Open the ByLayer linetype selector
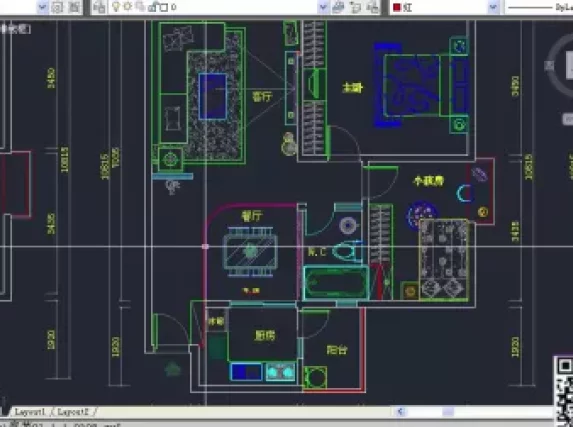The height and width of the screenshot is (427, 573). [x=539, y=7]
